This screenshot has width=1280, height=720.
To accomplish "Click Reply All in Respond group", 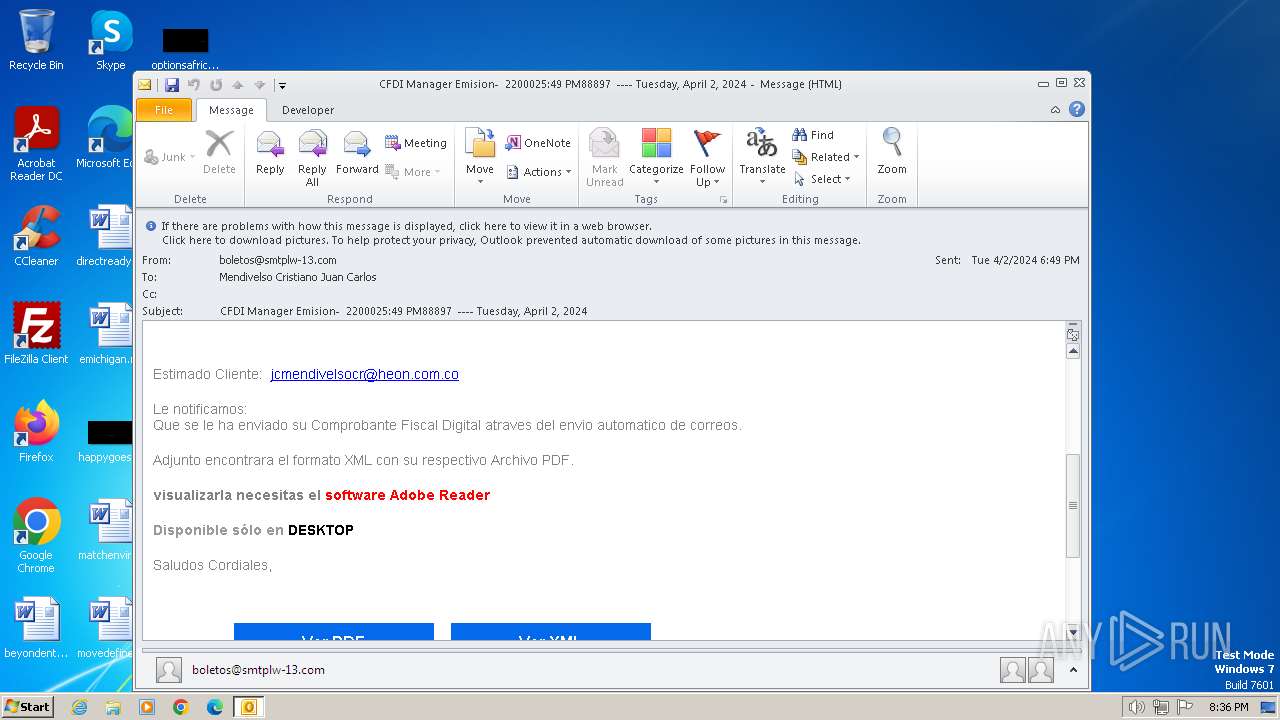I will [x=312, y=157].
